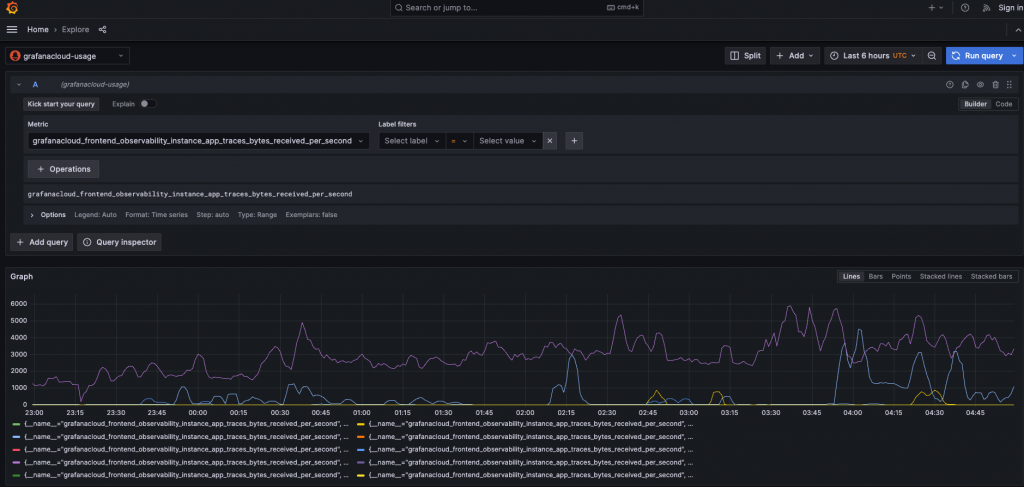The width and height of the screenshot is (1024, 487).
Task: Click the info icon on Query inspector
Action: pyautogui.click(x=87, y=242)
